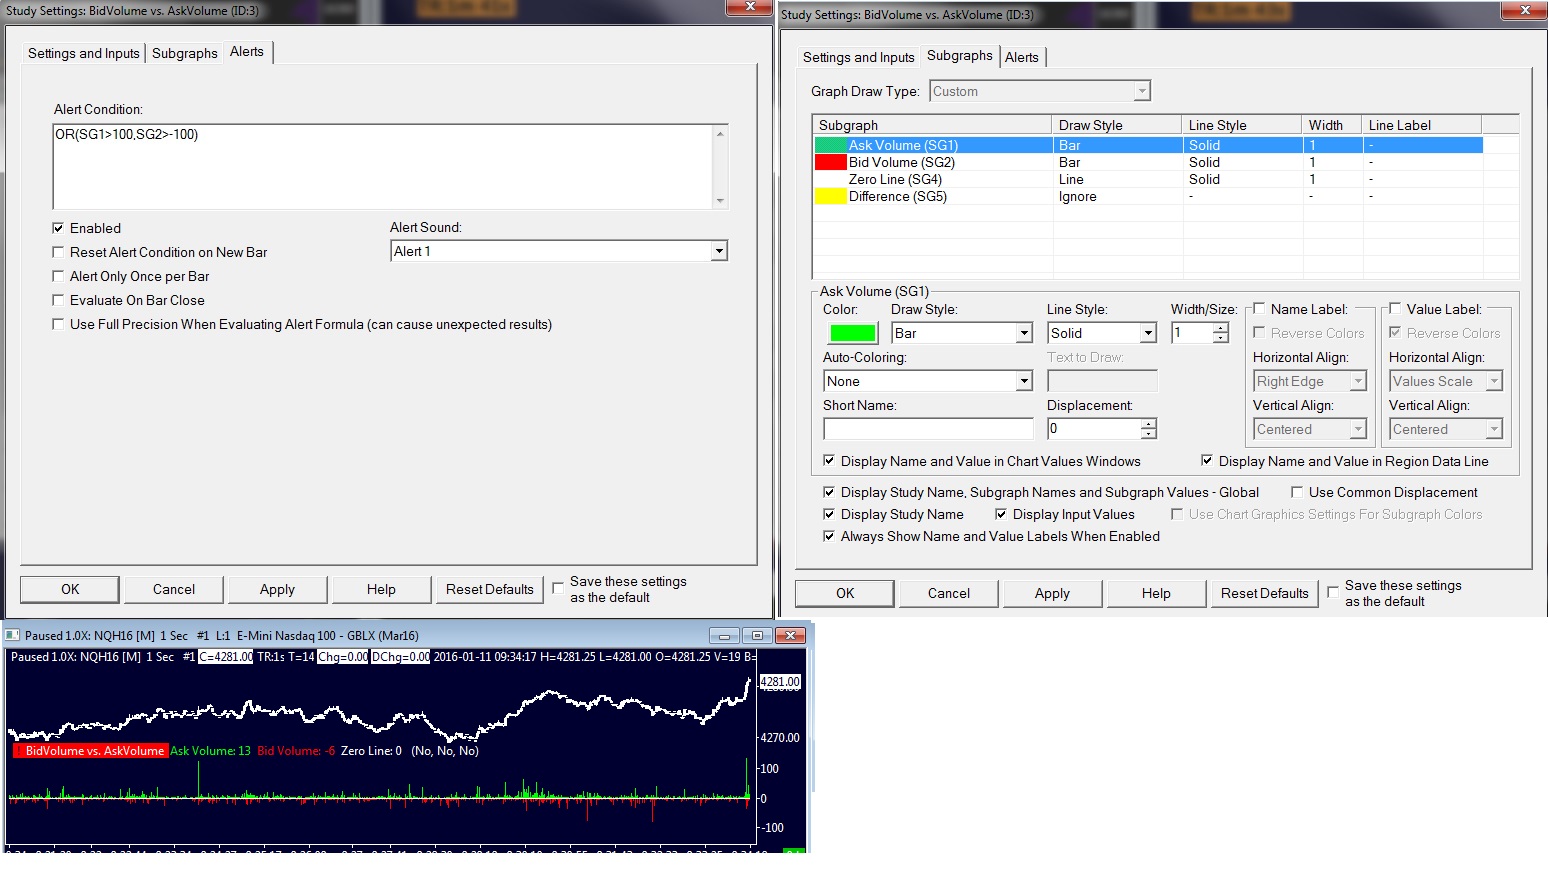Toggle Value Label checkbox
The height and width of the screenshot is (869, 1548).
pos(1395,309)
